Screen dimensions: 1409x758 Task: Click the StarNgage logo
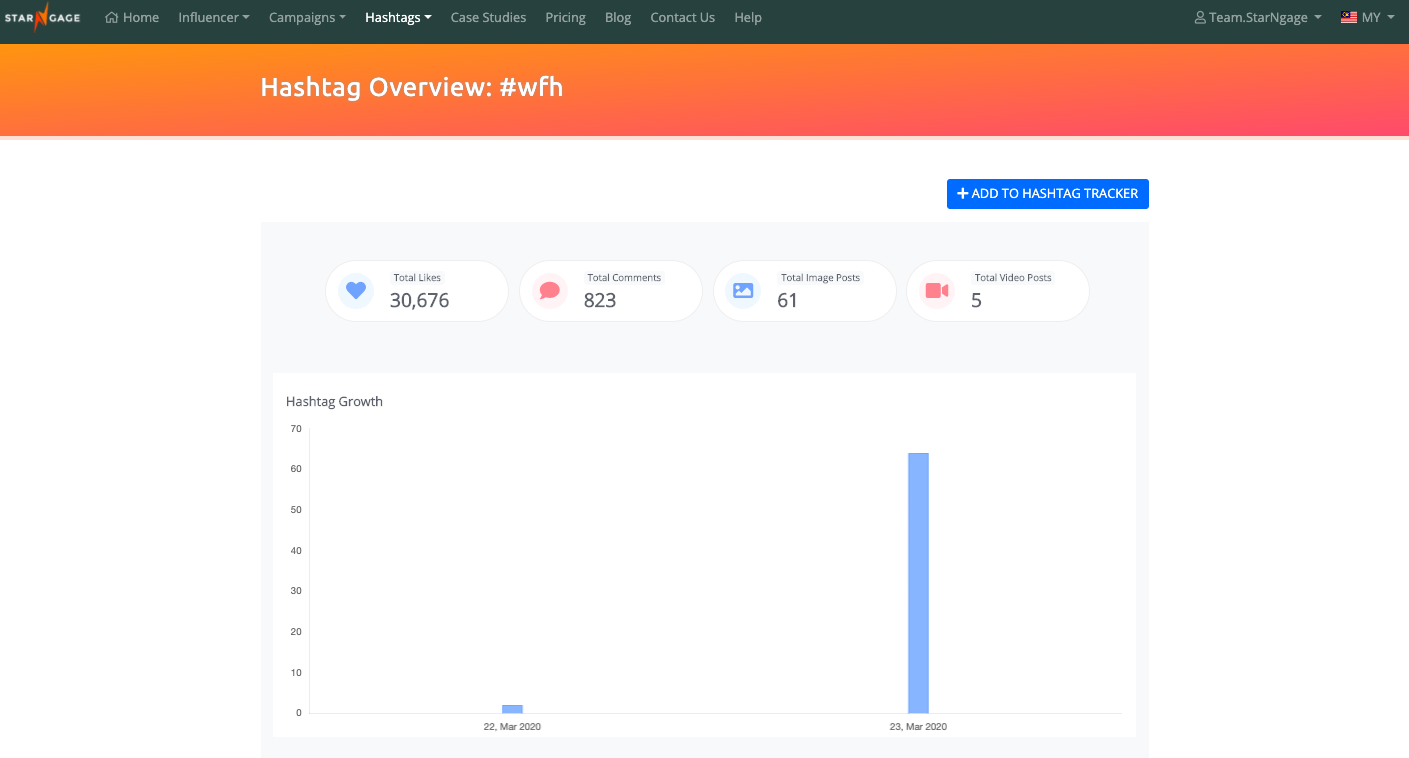pos(42,17)
